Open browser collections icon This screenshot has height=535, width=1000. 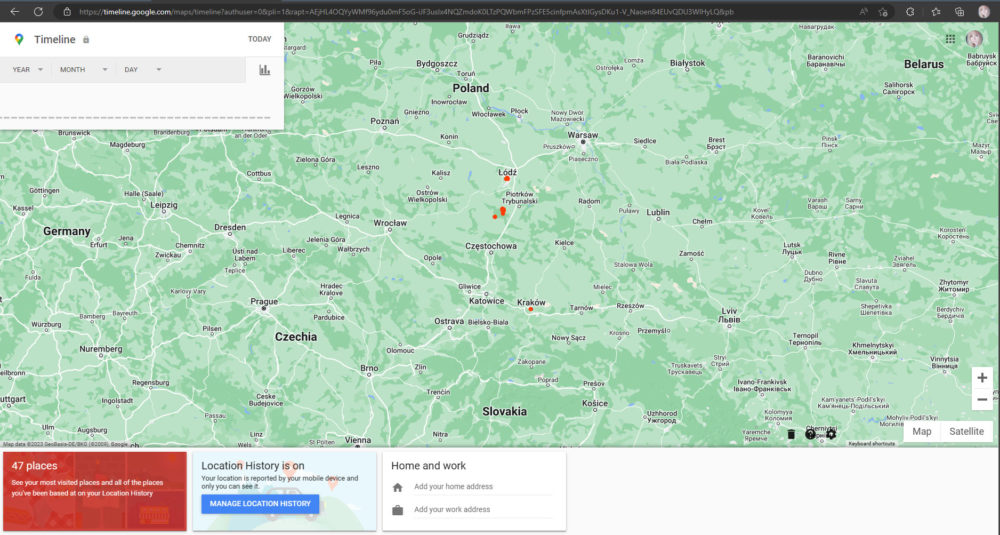click(959, 11)
